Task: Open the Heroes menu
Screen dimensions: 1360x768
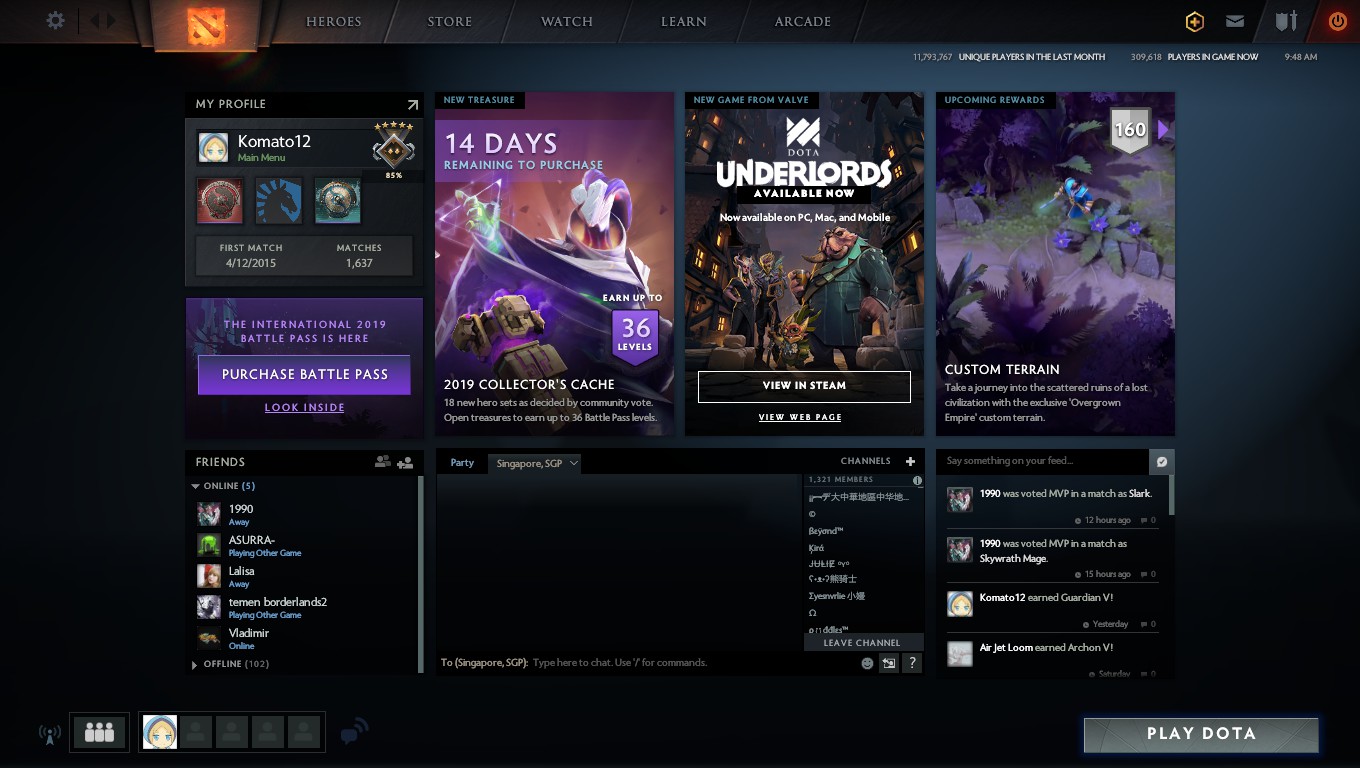Action: pos(333,22)
